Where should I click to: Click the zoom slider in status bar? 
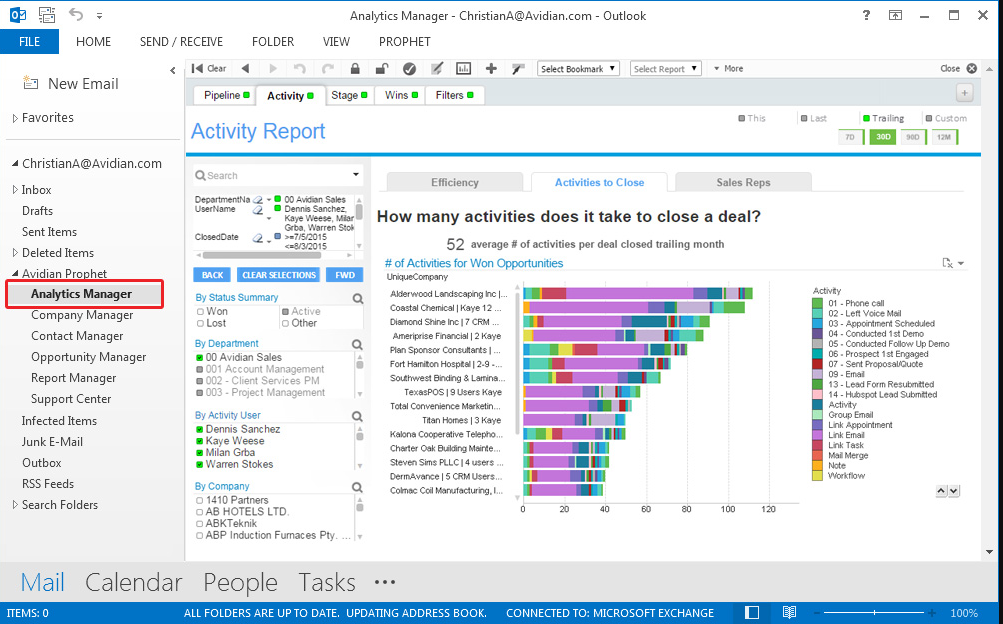[x=875, y=613]
